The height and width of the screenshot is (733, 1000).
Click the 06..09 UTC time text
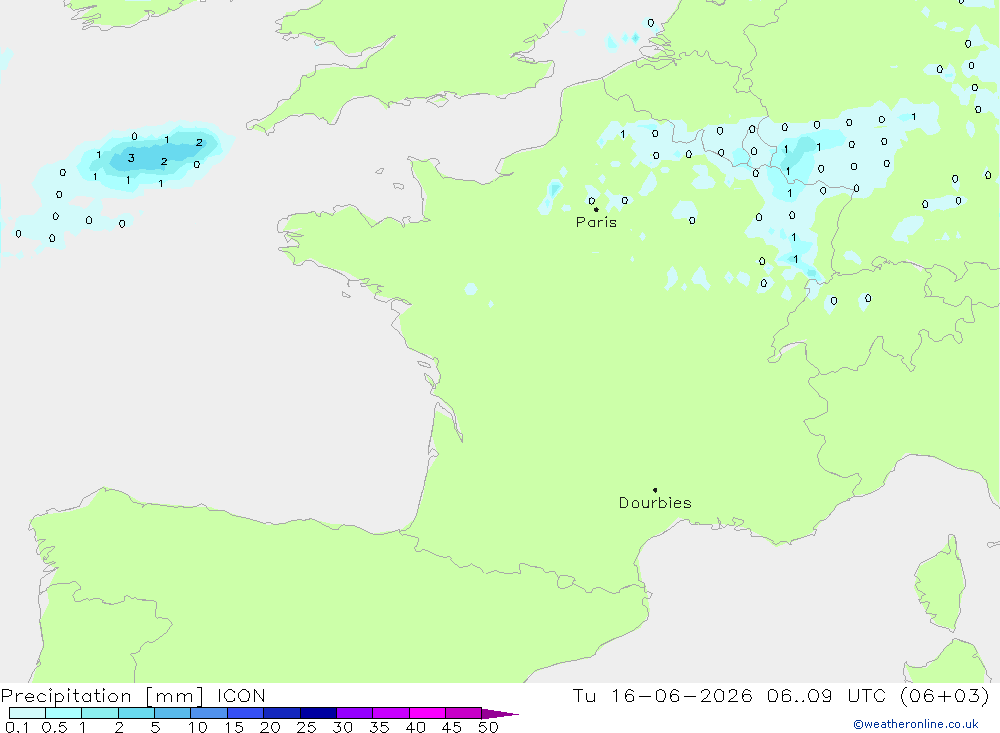[x=827, y=695]
